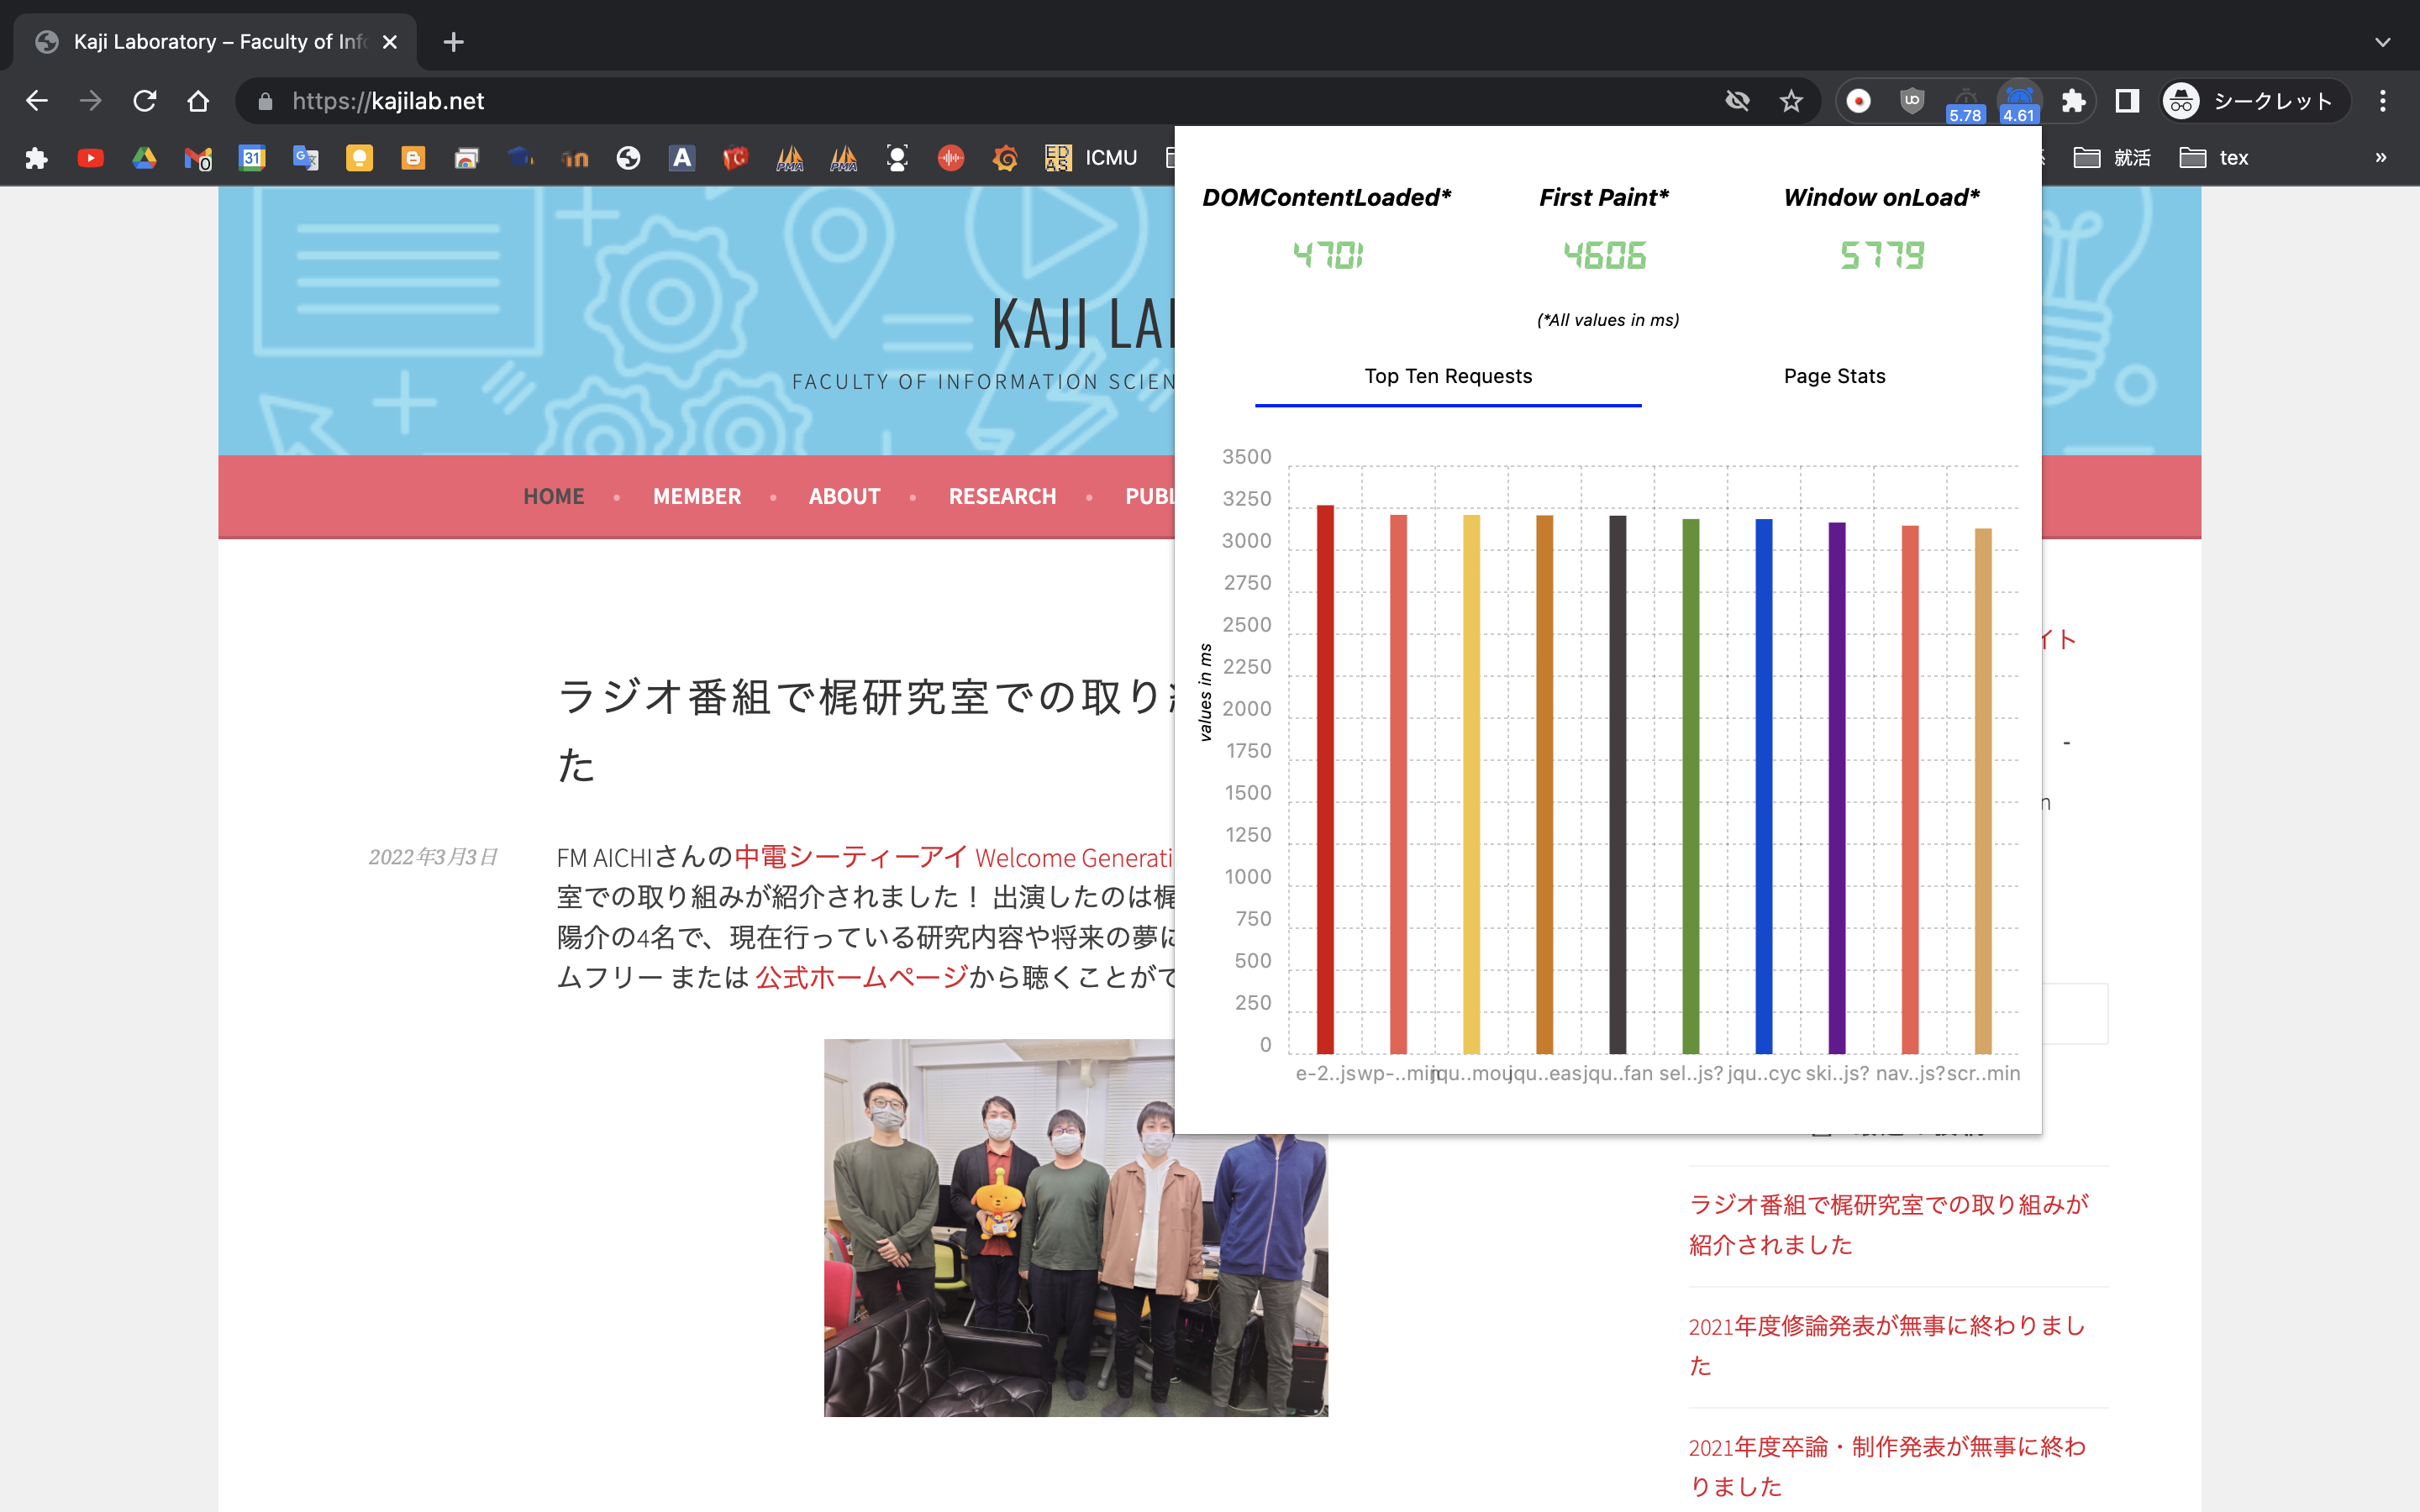Bookmark this page with the star icon

[1791, 101]
